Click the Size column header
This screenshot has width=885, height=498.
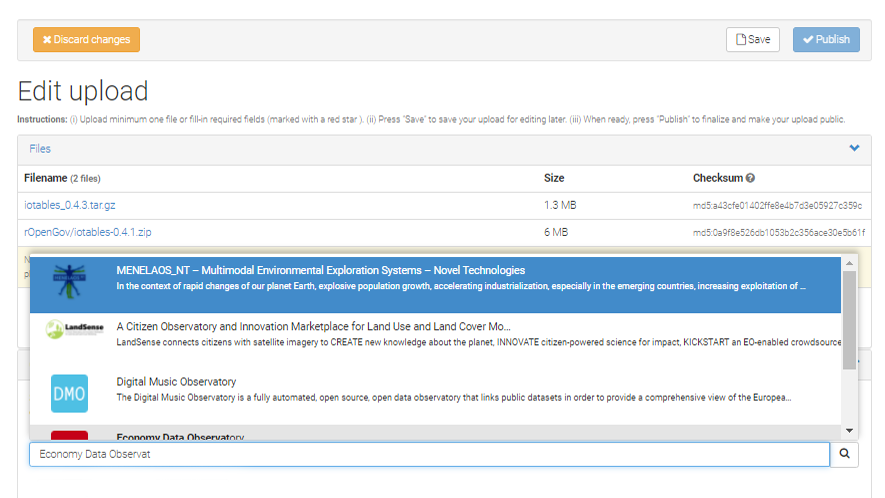(554, 178)
